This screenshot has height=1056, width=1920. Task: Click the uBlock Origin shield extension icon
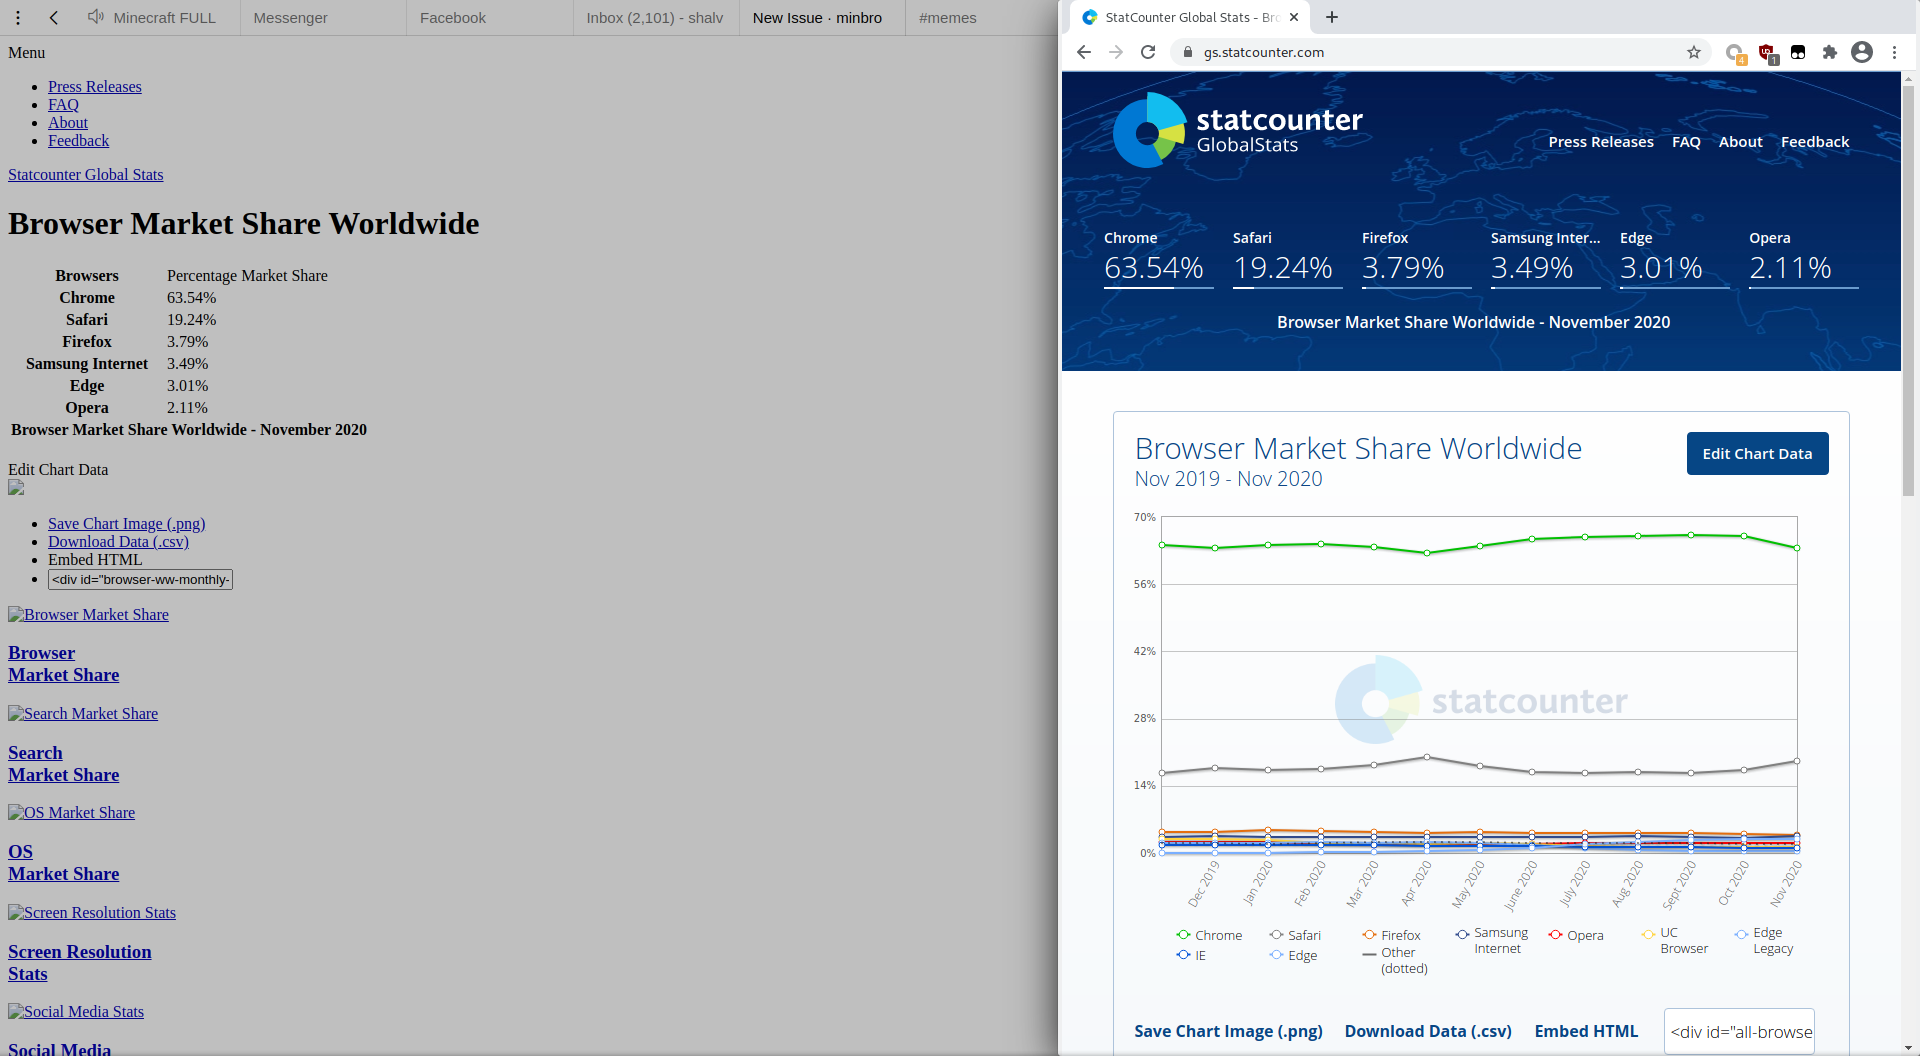click(1766, 52)
